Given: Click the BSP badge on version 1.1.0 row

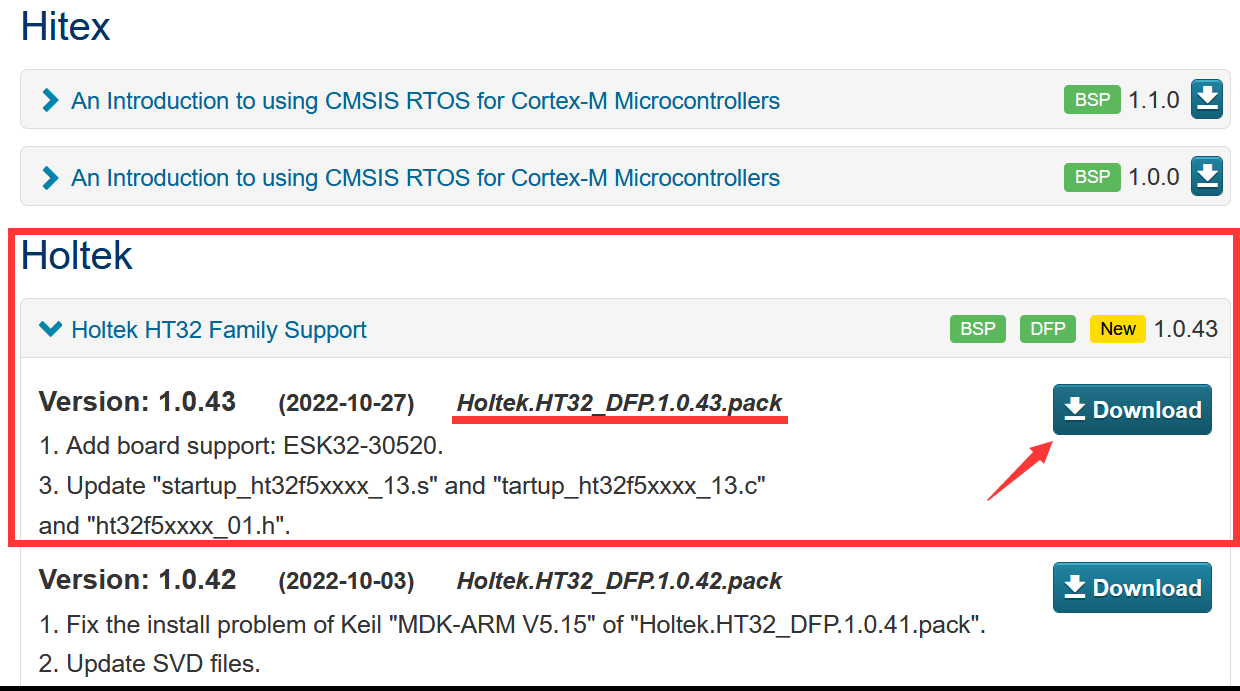Looking at the screenshot, I should tap(1092, 100).
